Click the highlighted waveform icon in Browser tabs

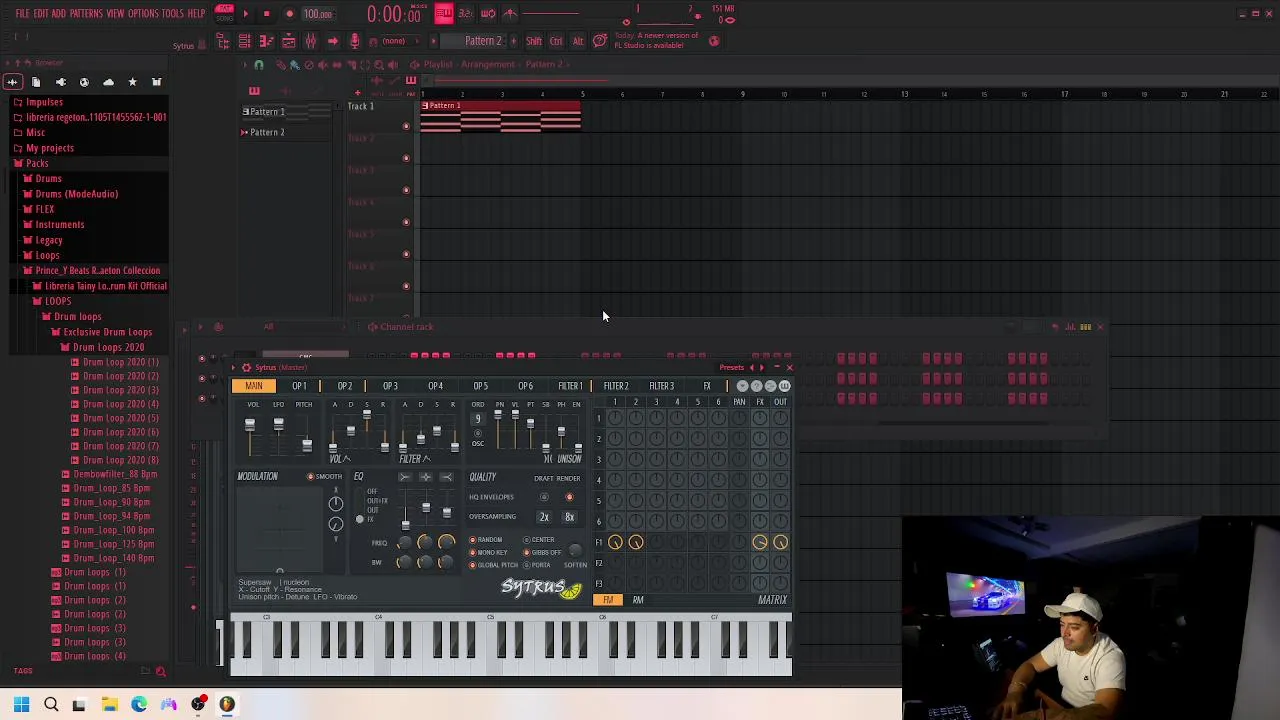pyautogui.click(x=13, y=82)
